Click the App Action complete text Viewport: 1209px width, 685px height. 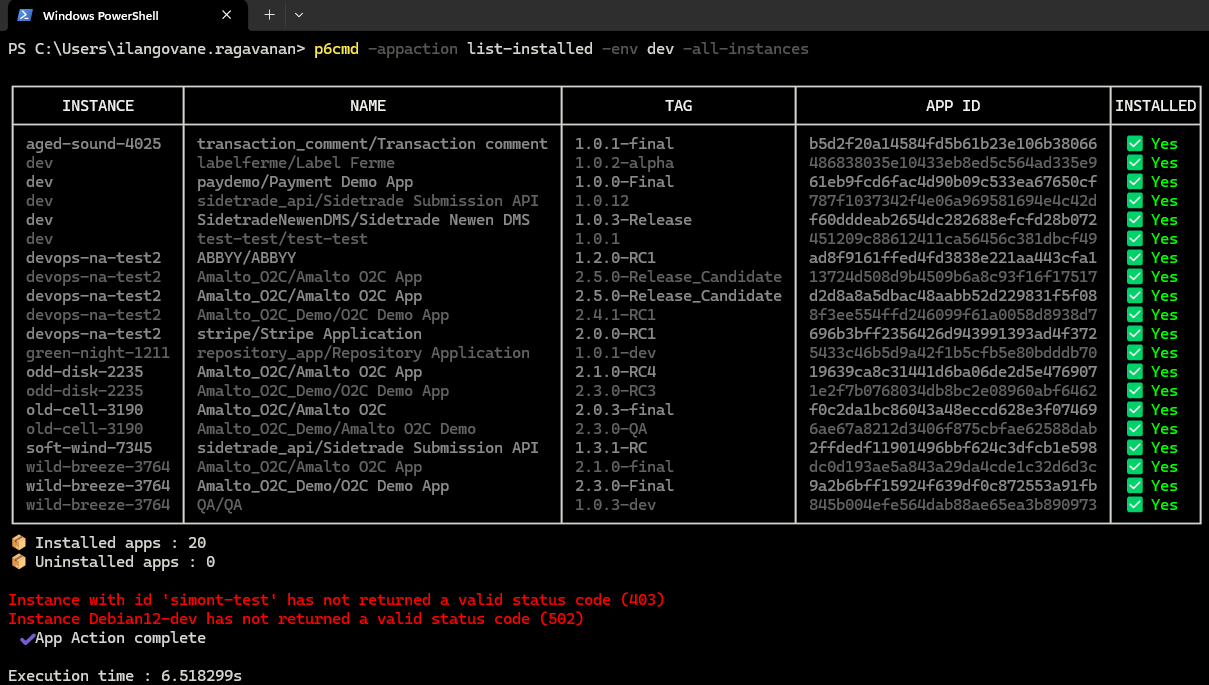[x=120, y=638]
